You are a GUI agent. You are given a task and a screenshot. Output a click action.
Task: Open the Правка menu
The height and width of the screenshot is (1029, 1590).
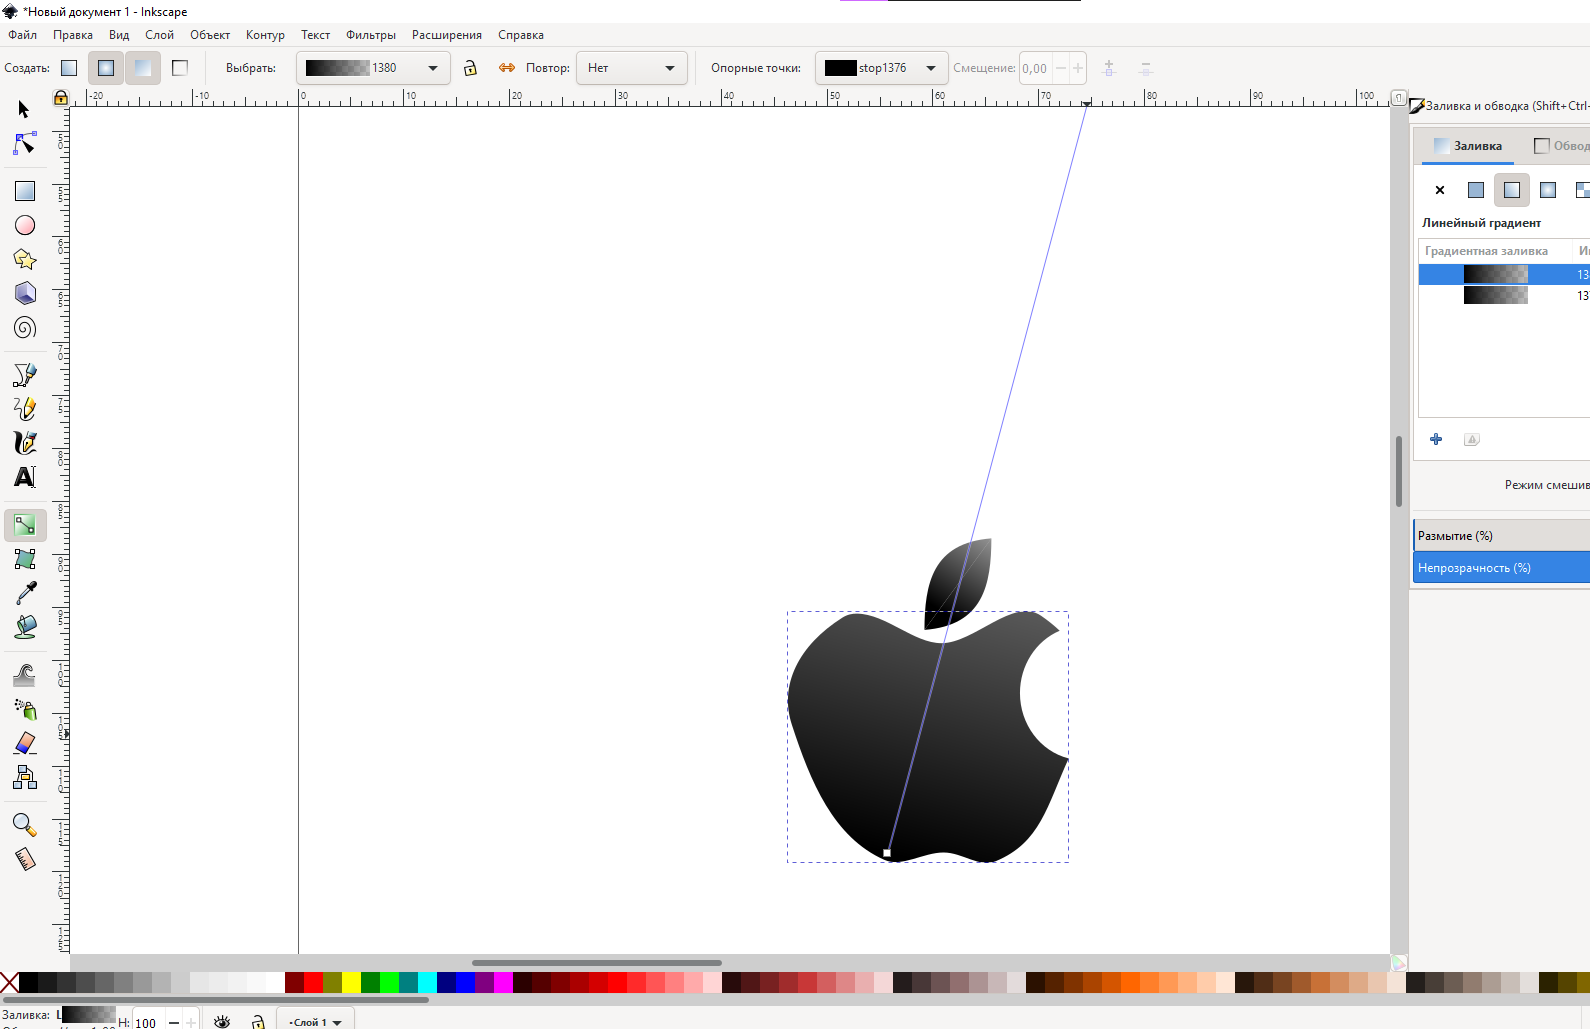(x=73, y=35)
